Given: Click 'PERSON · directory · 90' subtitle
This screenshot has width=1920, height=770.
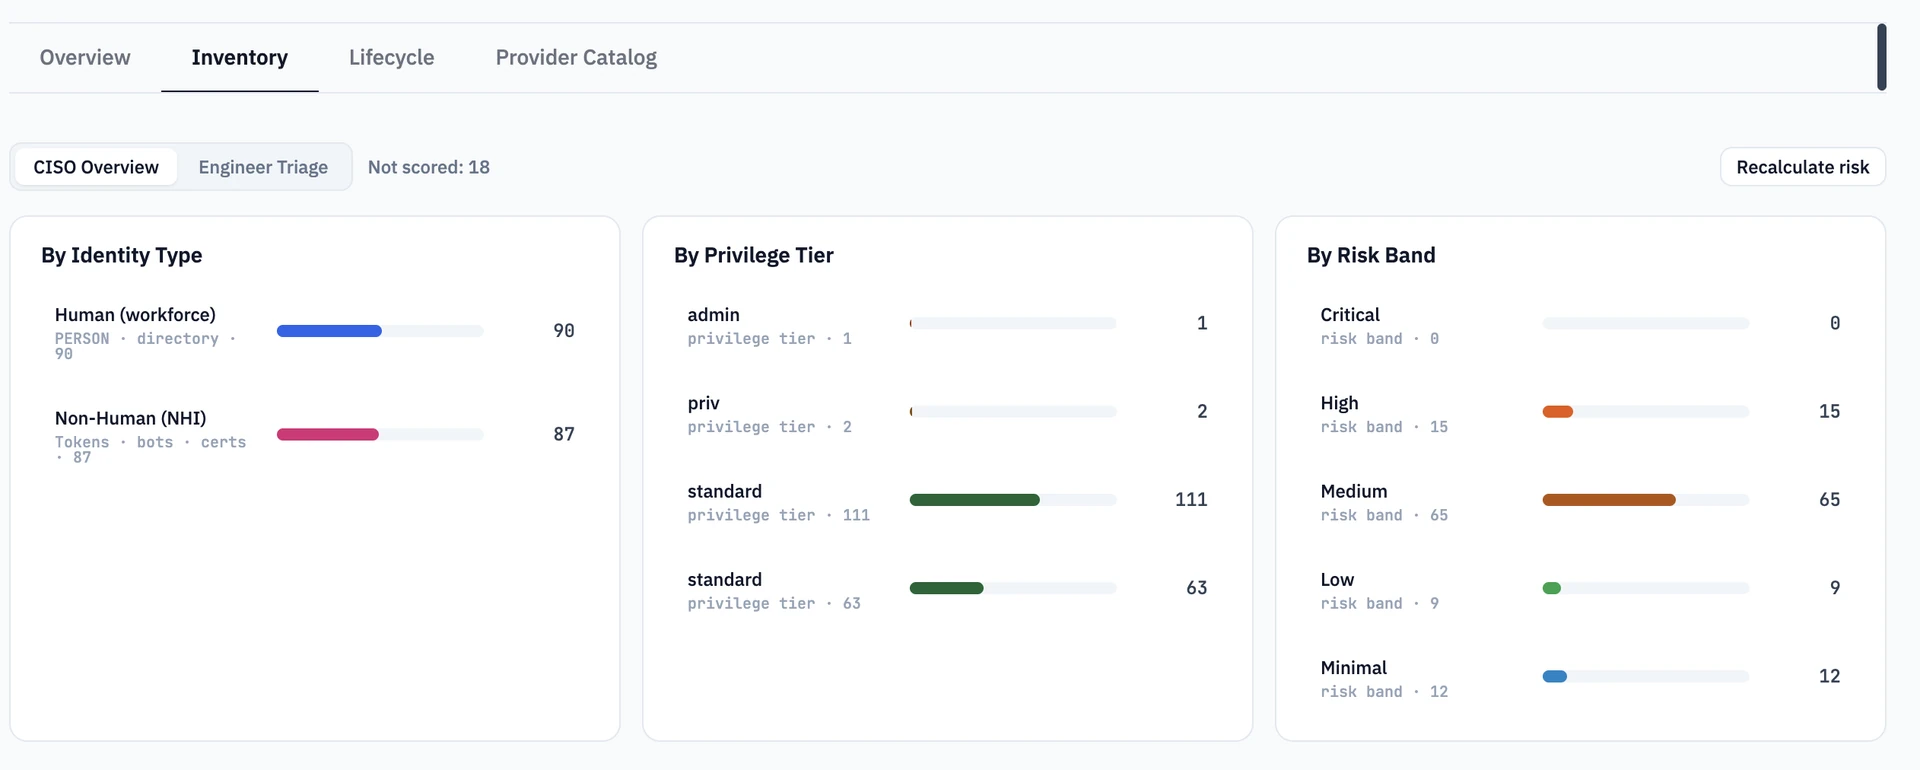Looking at the screenshot, I should pyautogui.click(x=146, y=346).
